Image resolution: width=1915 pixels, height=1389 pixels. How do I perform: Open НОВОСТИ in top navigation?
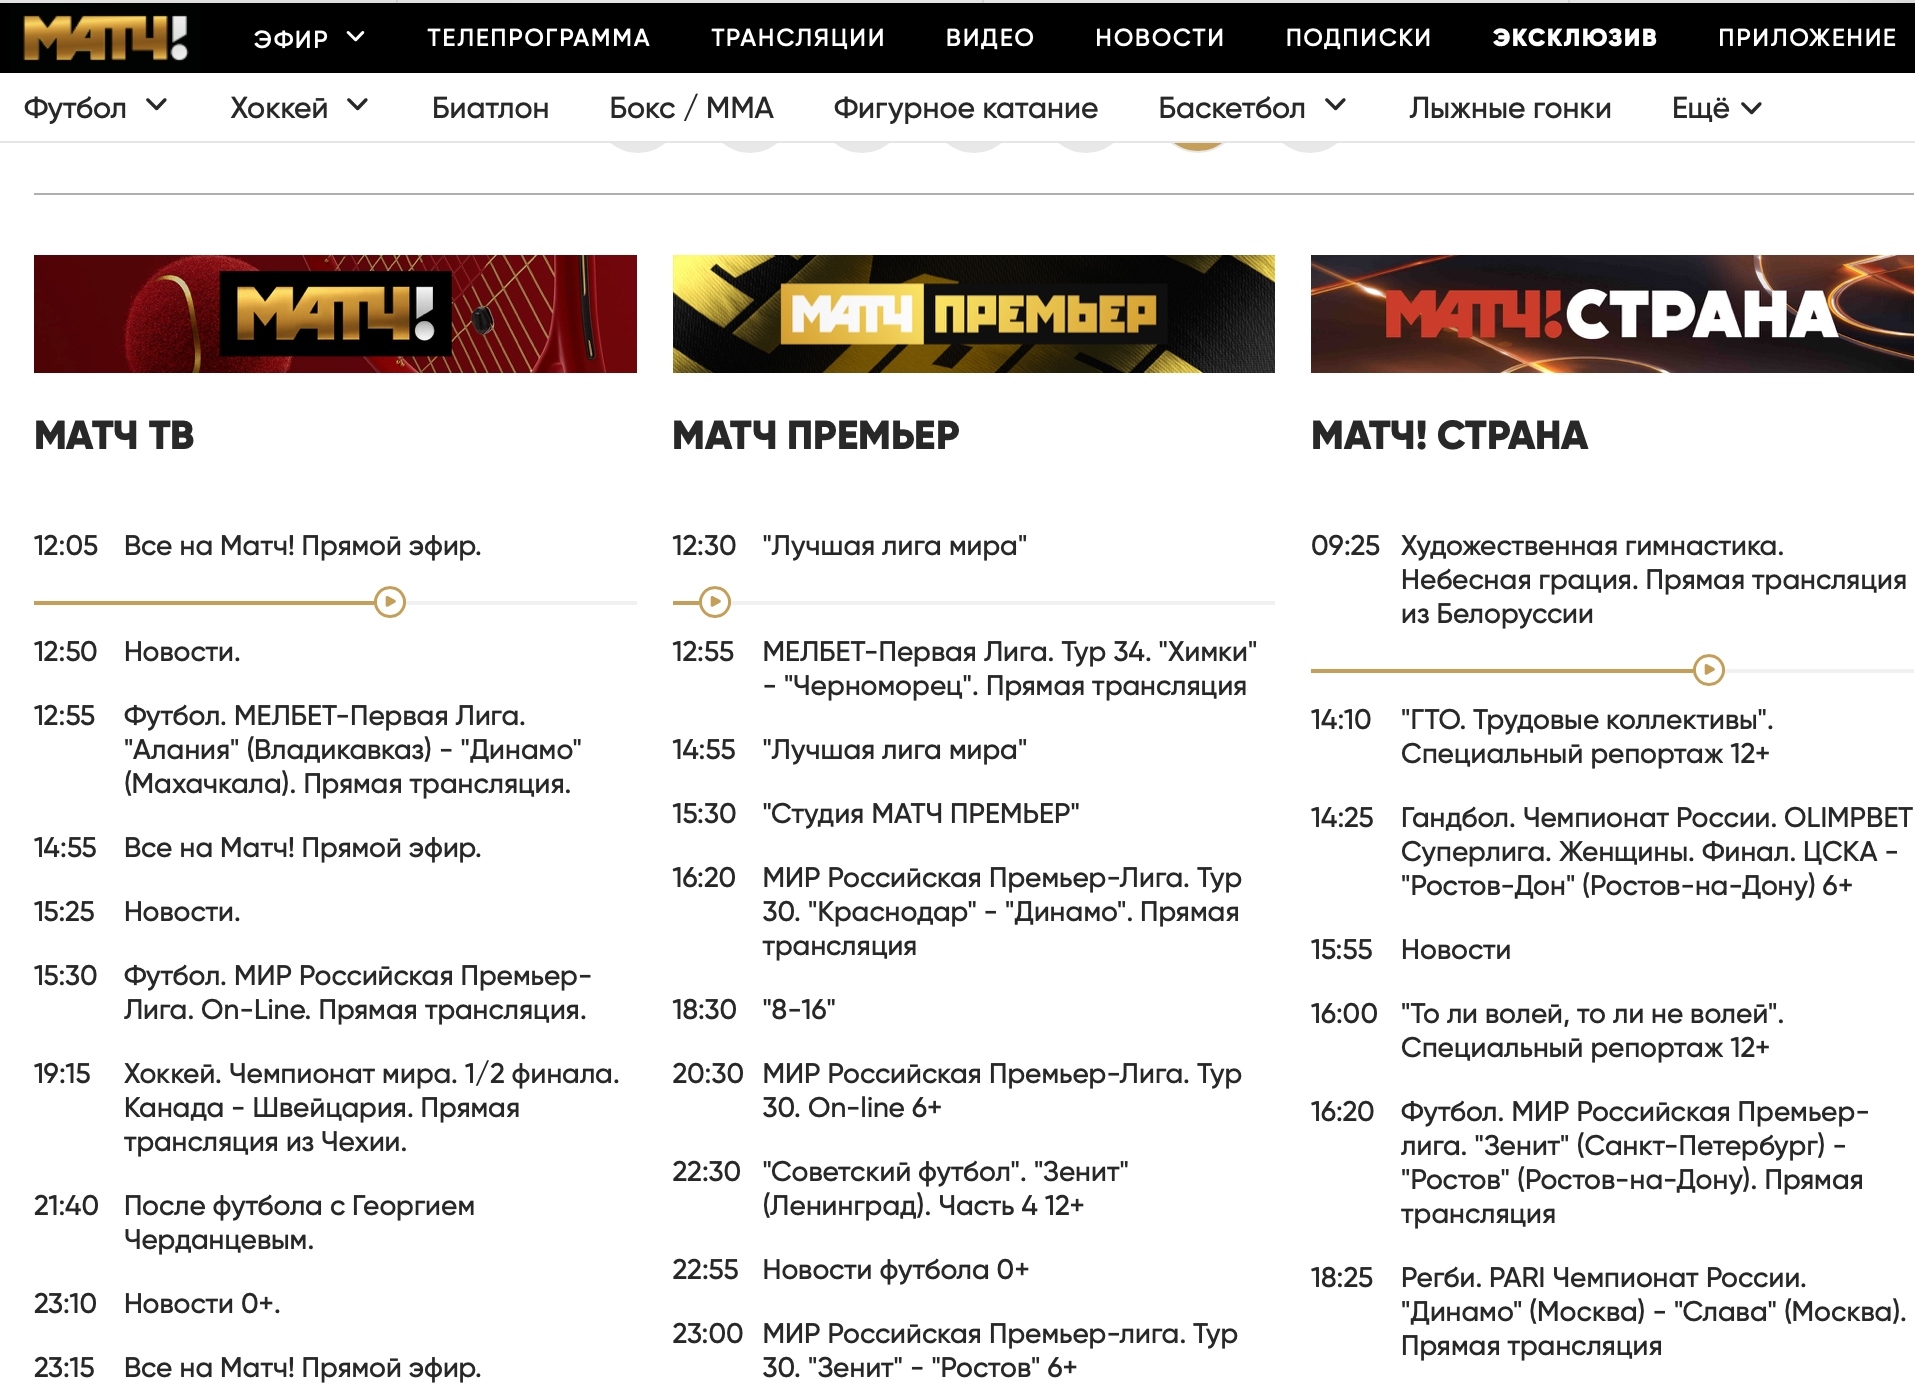point(1159,37)
